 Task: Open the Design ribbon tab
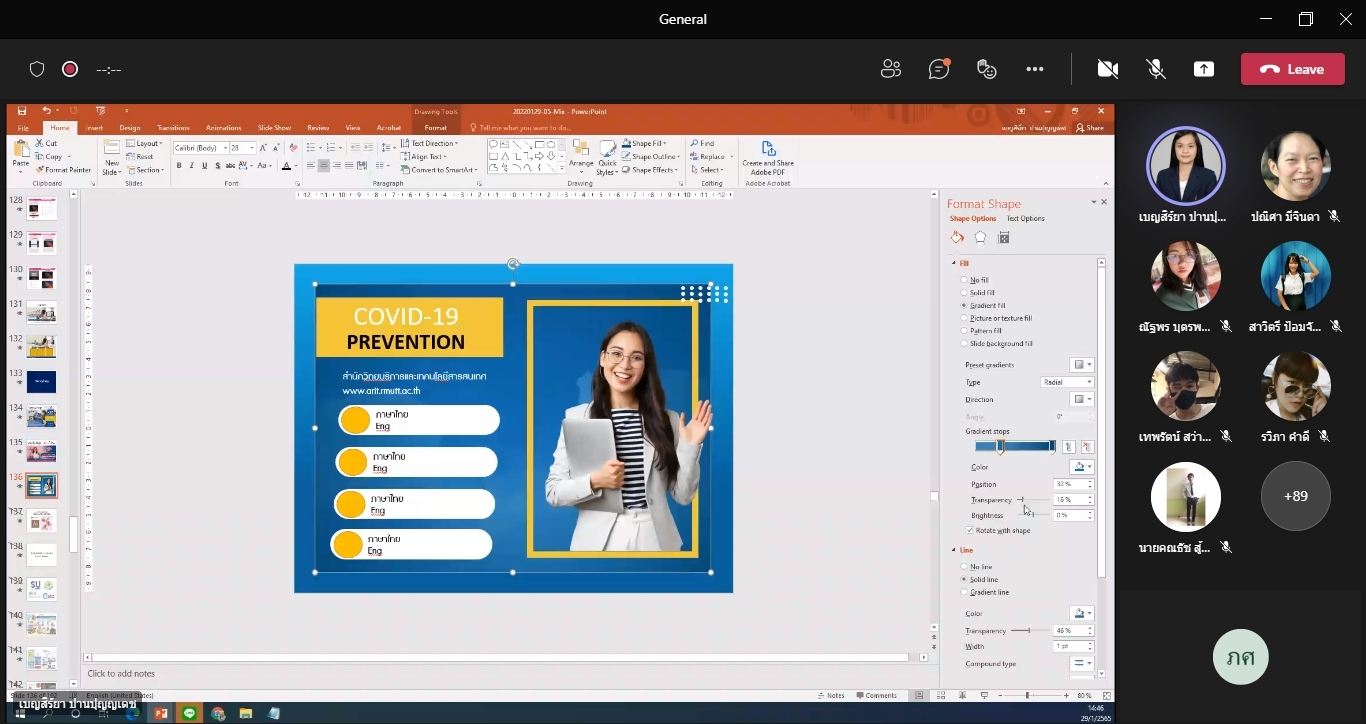pyautogui.click(x=130, y=128)
